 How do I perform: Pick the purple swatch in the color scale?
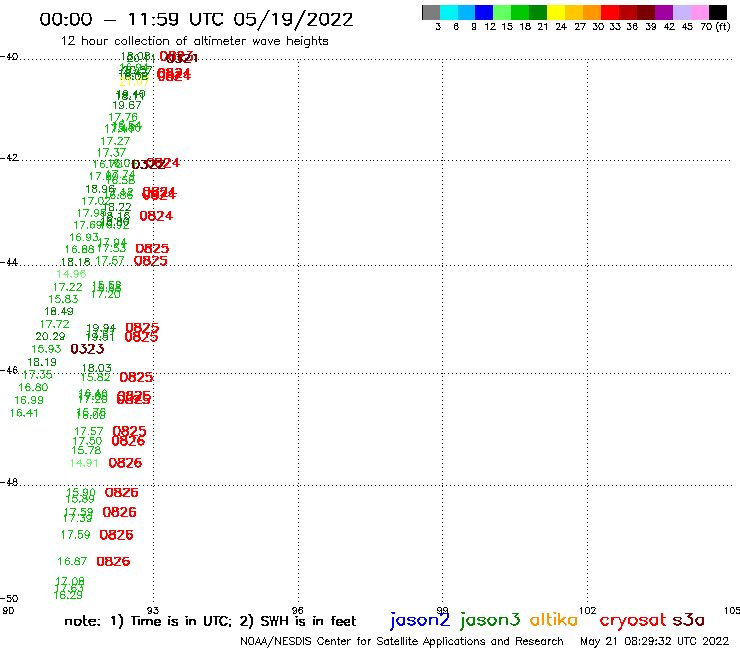pyautogui.click(x=664, y=13)
